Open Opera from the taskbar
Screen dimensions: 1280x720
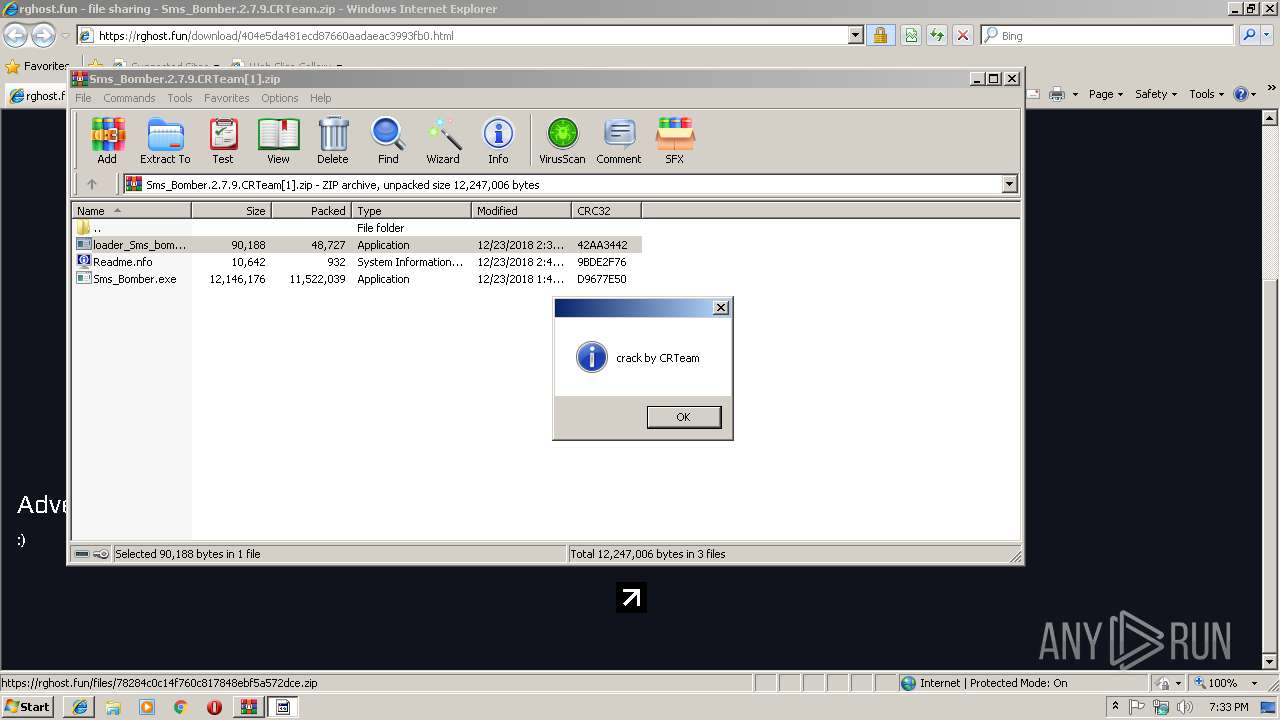coord(214,707)
